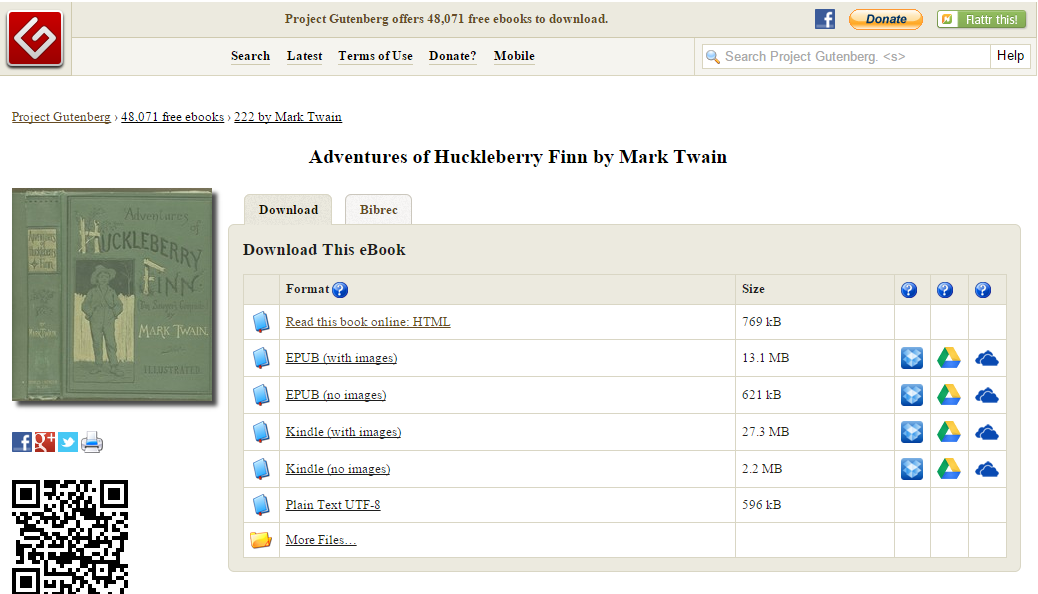Click the magnifier icon in search box
The height and width of the screenshot is (594, 1038).
pos(712,57)
